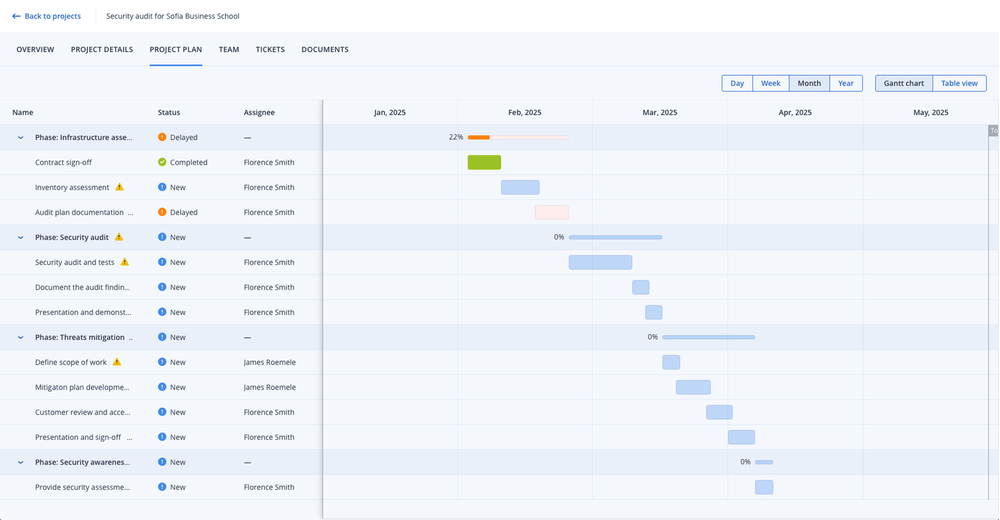
Task: Select the Gantt chart view
Action: click(904, 83)
